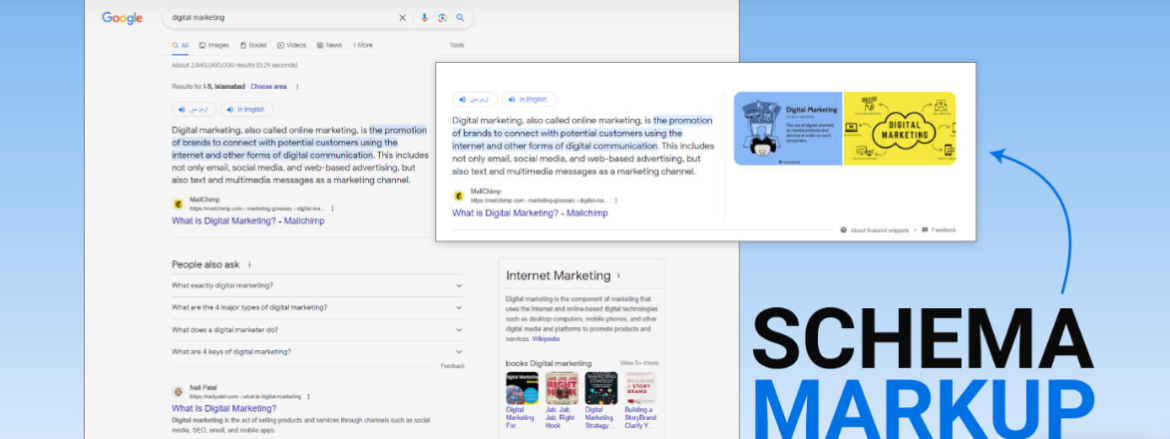
Task: Play In English audio button in background page
Action: (x=246, y=109)
